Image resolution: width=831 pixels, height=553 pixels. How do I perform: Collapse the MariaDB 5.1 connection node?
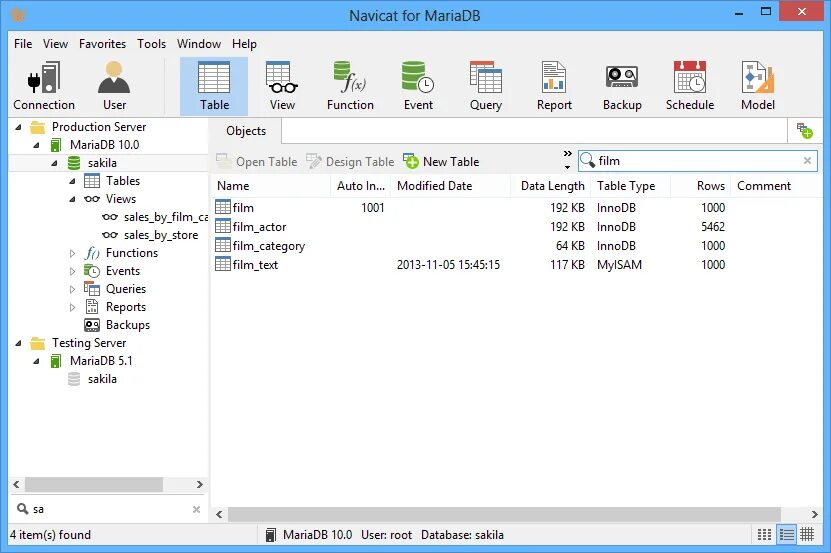tap(37, 362)
